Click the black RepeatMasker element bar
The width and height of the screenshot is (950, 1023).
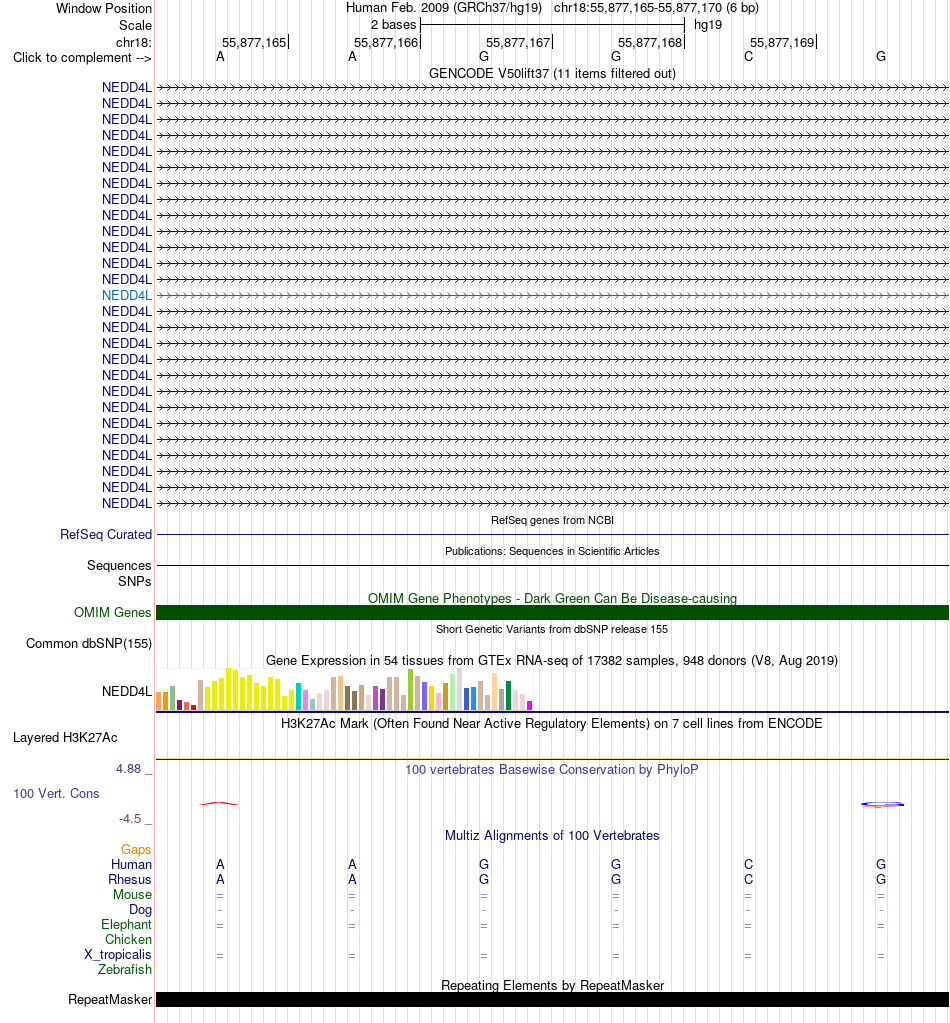click(x=552, y=1000)
